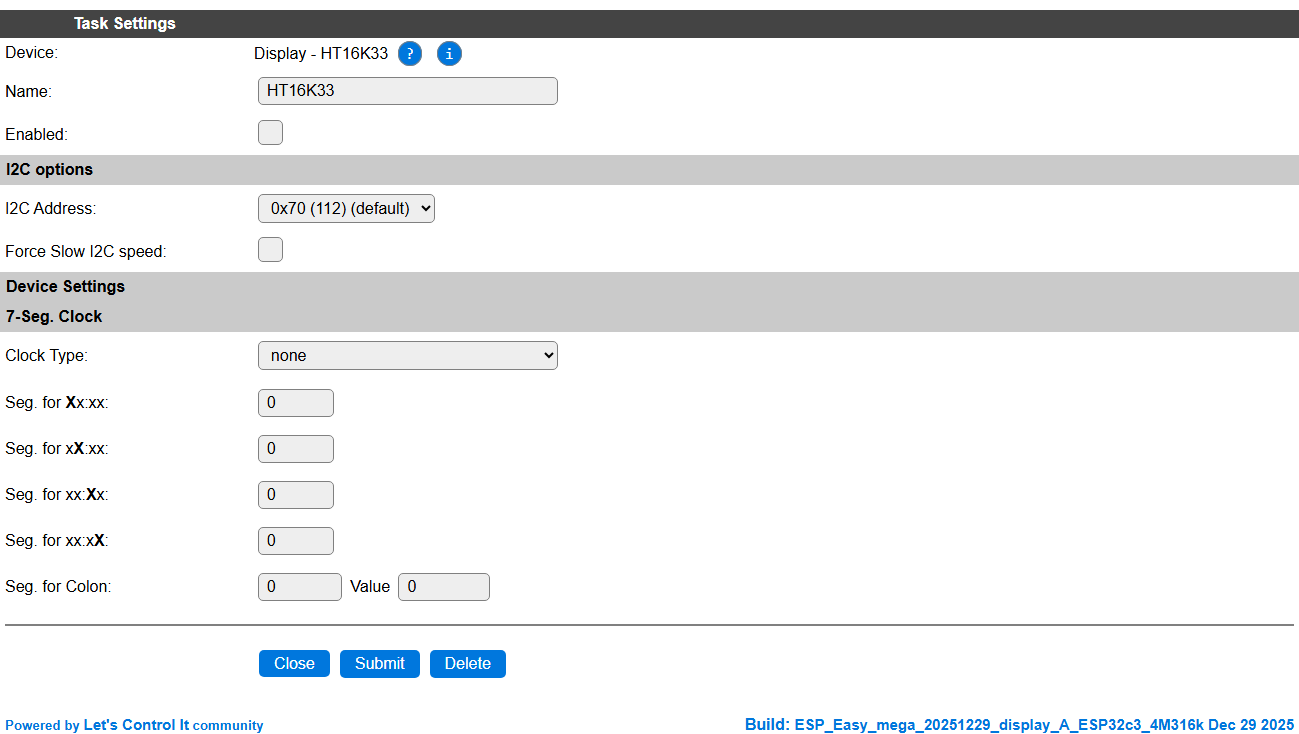The width and height of the screenshot is (1299, 734).
Task: Click the Name: label
Action: (x=28, y=92)
